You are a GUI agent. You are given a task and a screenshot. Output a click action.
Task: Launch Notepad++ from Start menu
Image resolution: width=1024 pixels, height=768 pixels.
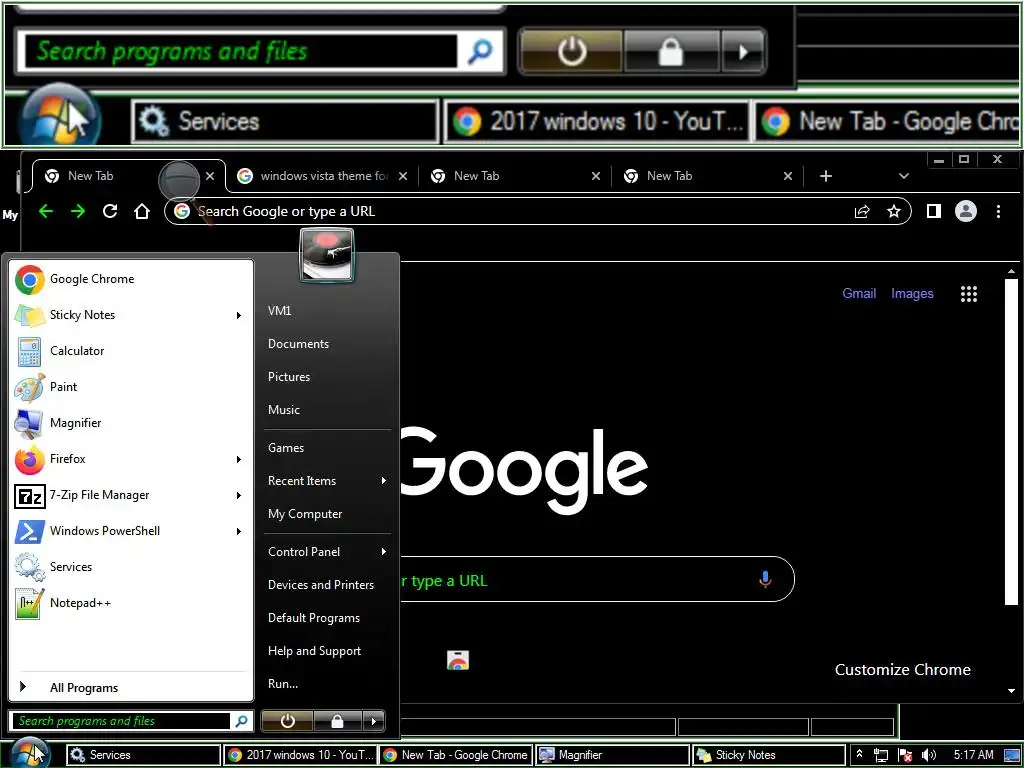(x=131, y=603)
